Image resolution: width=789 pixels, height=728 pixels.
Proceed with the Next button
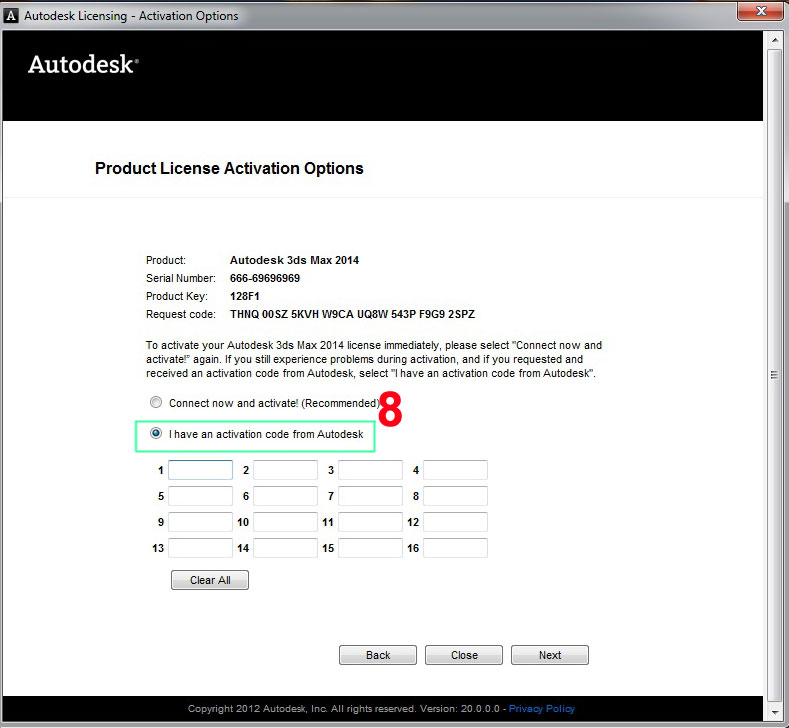pos(550,655)
